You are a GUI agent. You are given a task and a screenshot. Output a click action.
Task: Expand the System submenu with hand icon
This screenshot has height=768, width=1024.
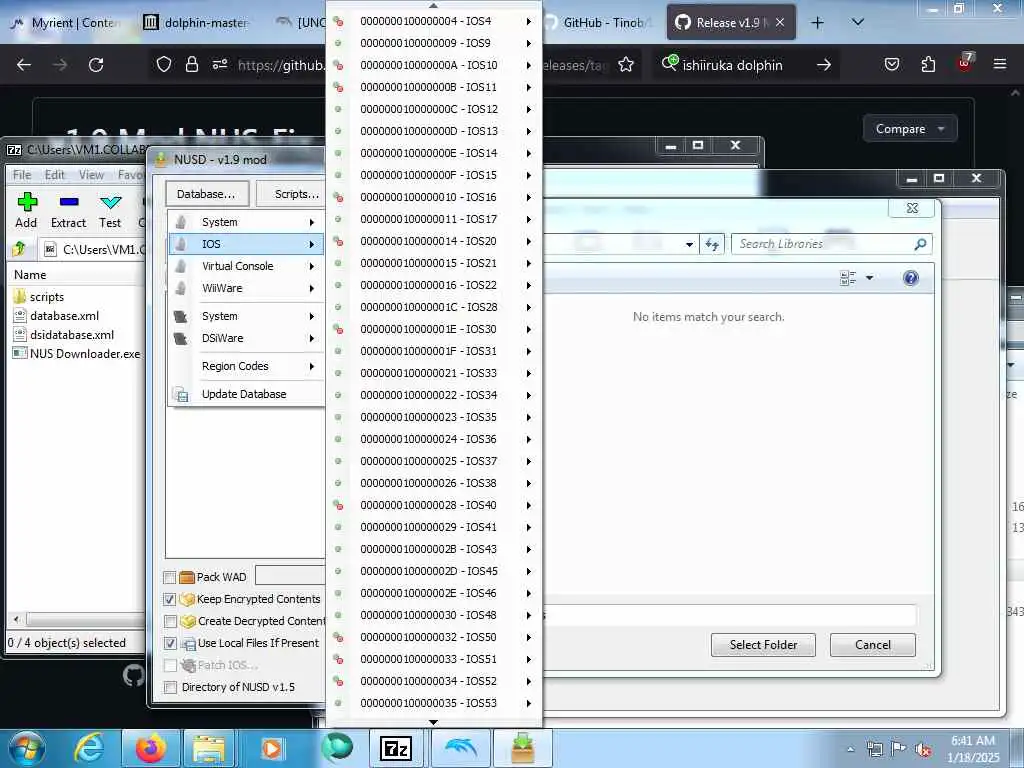[x=246, y=222]
